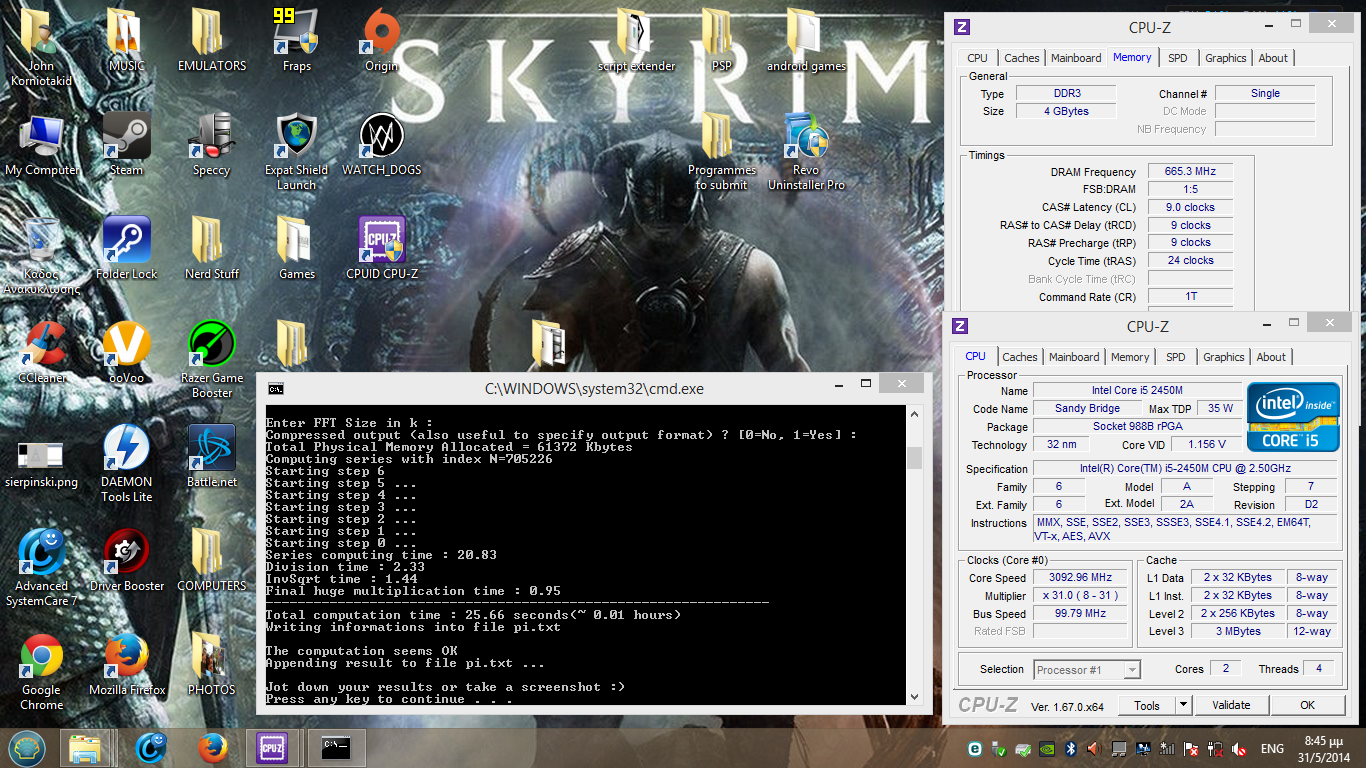The image size is (1366, 768).
Task: Switch to Caches tab in the upper CPU-Z window
Action: [1021, 58]
